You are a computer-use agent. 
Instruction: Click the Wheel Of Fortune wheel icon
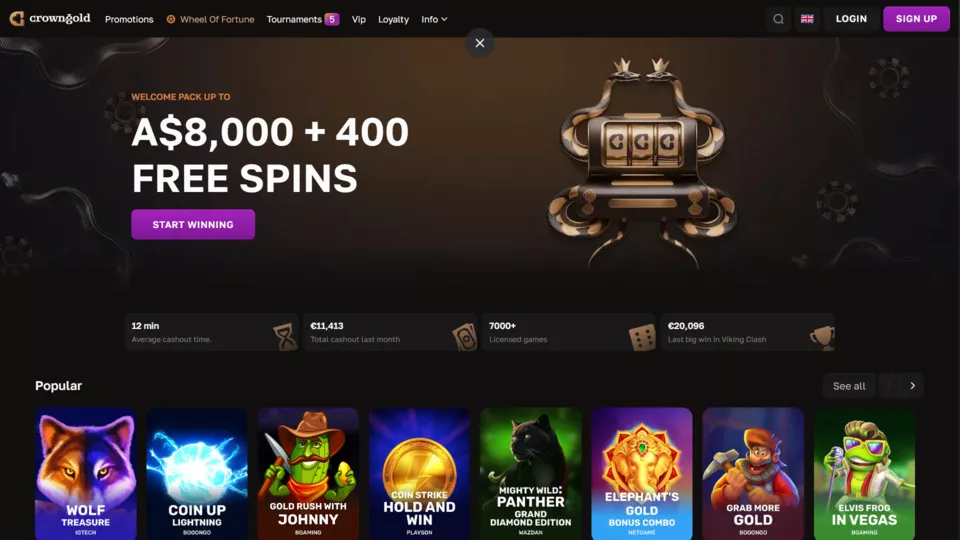pyautogui.click(x=171, y=19)
